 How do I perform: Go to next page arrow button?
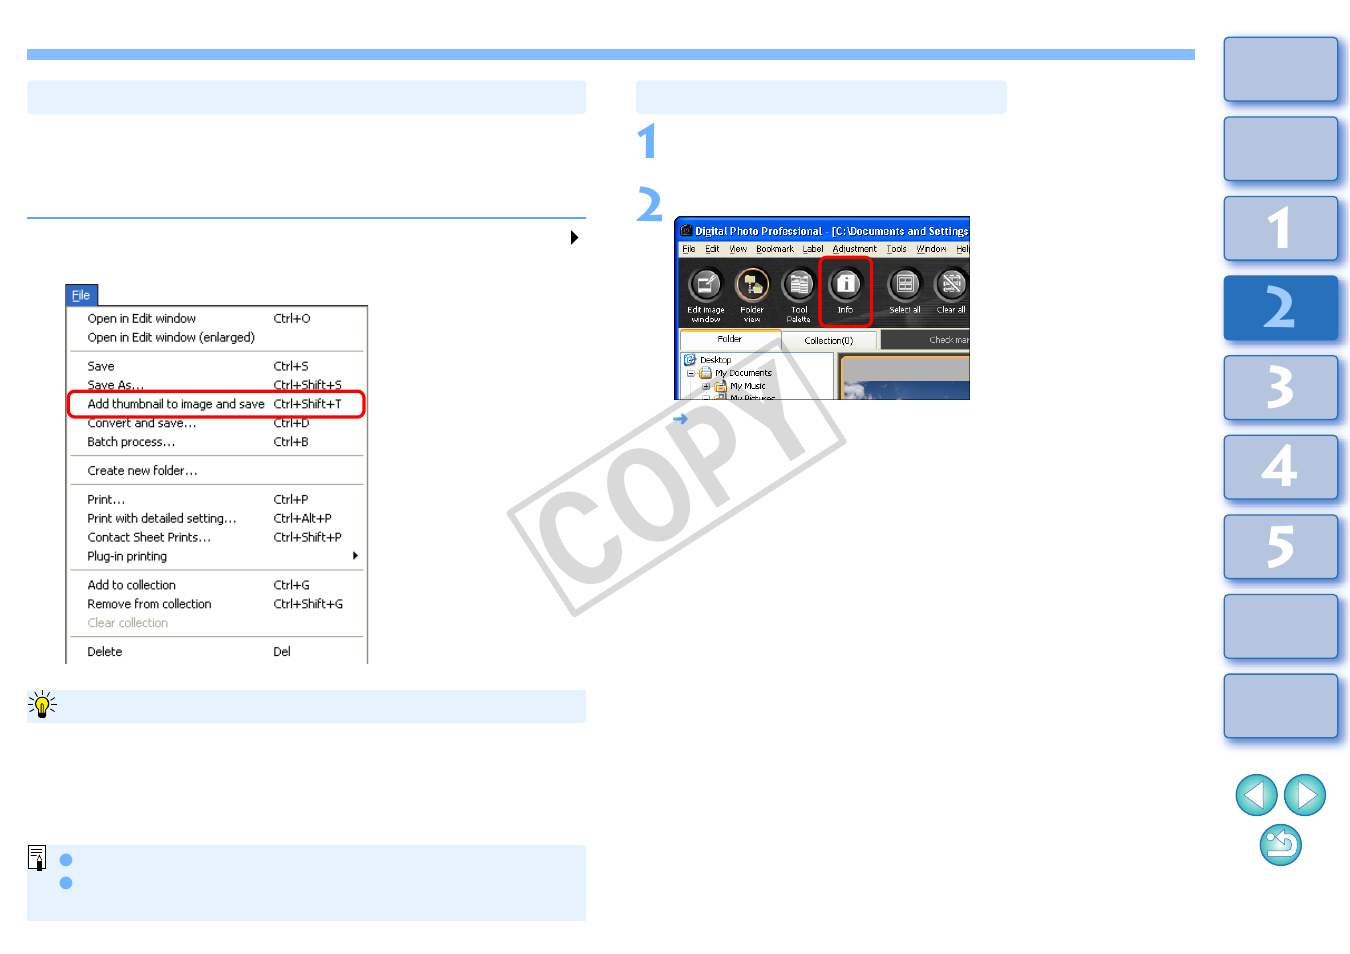1304,795
